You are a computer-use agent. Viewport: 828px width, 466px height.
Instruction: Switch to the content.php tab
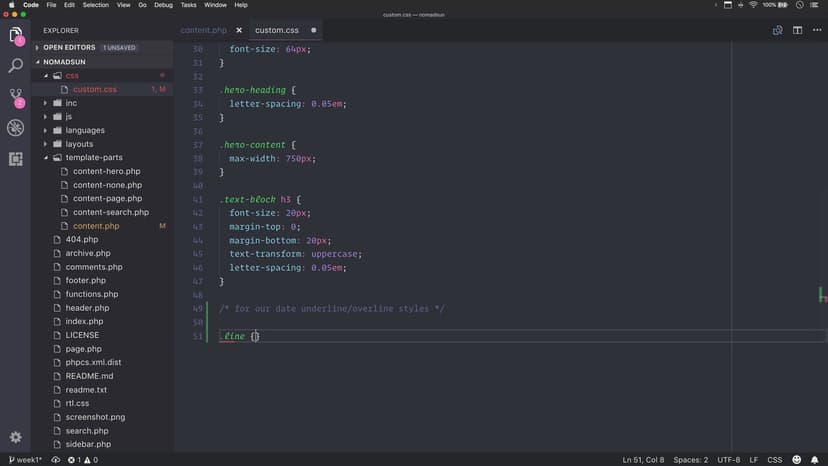point(204,30)
